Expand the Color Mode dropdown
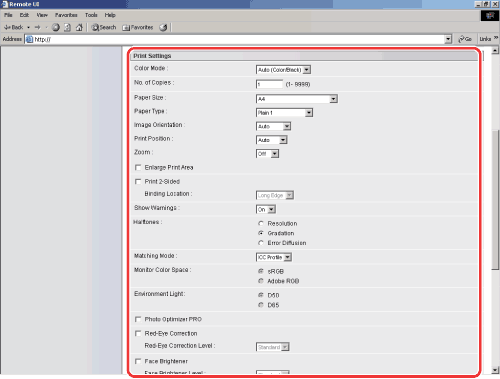Image resolution: width=500 pixels, height=379 pixels. coord(284,70)
